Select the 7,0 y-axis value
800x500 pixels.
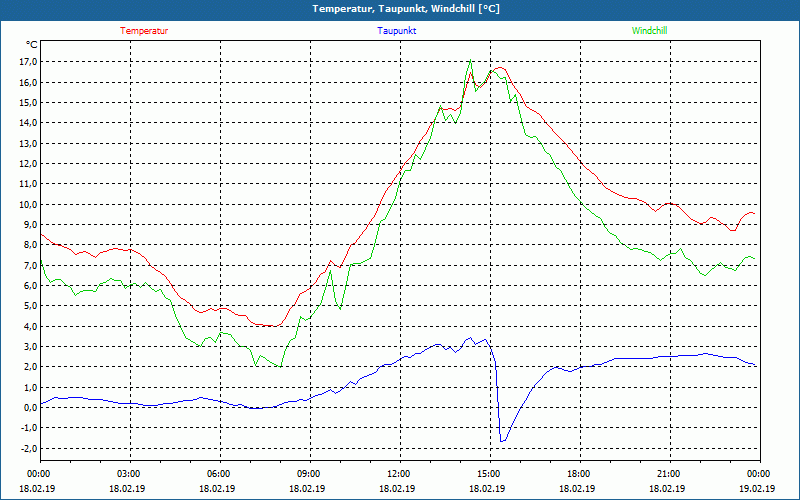30,265
